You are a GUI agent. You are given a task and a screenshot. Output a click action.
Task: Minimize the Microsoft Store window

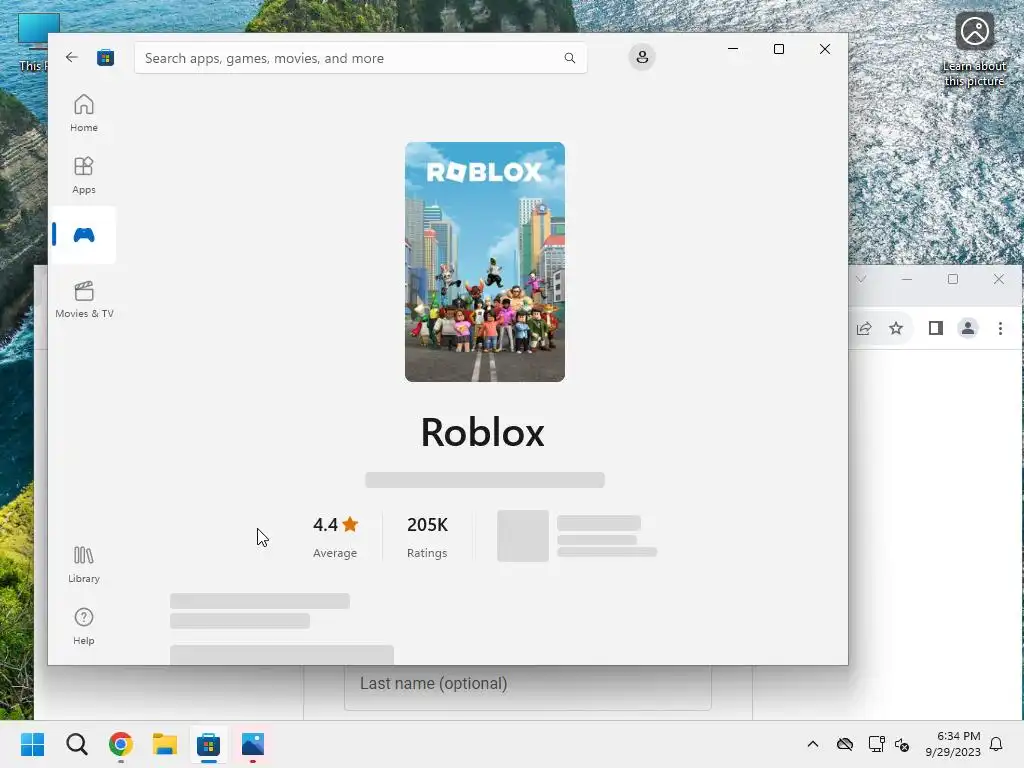pyautogui.click(x=733, y=49)
